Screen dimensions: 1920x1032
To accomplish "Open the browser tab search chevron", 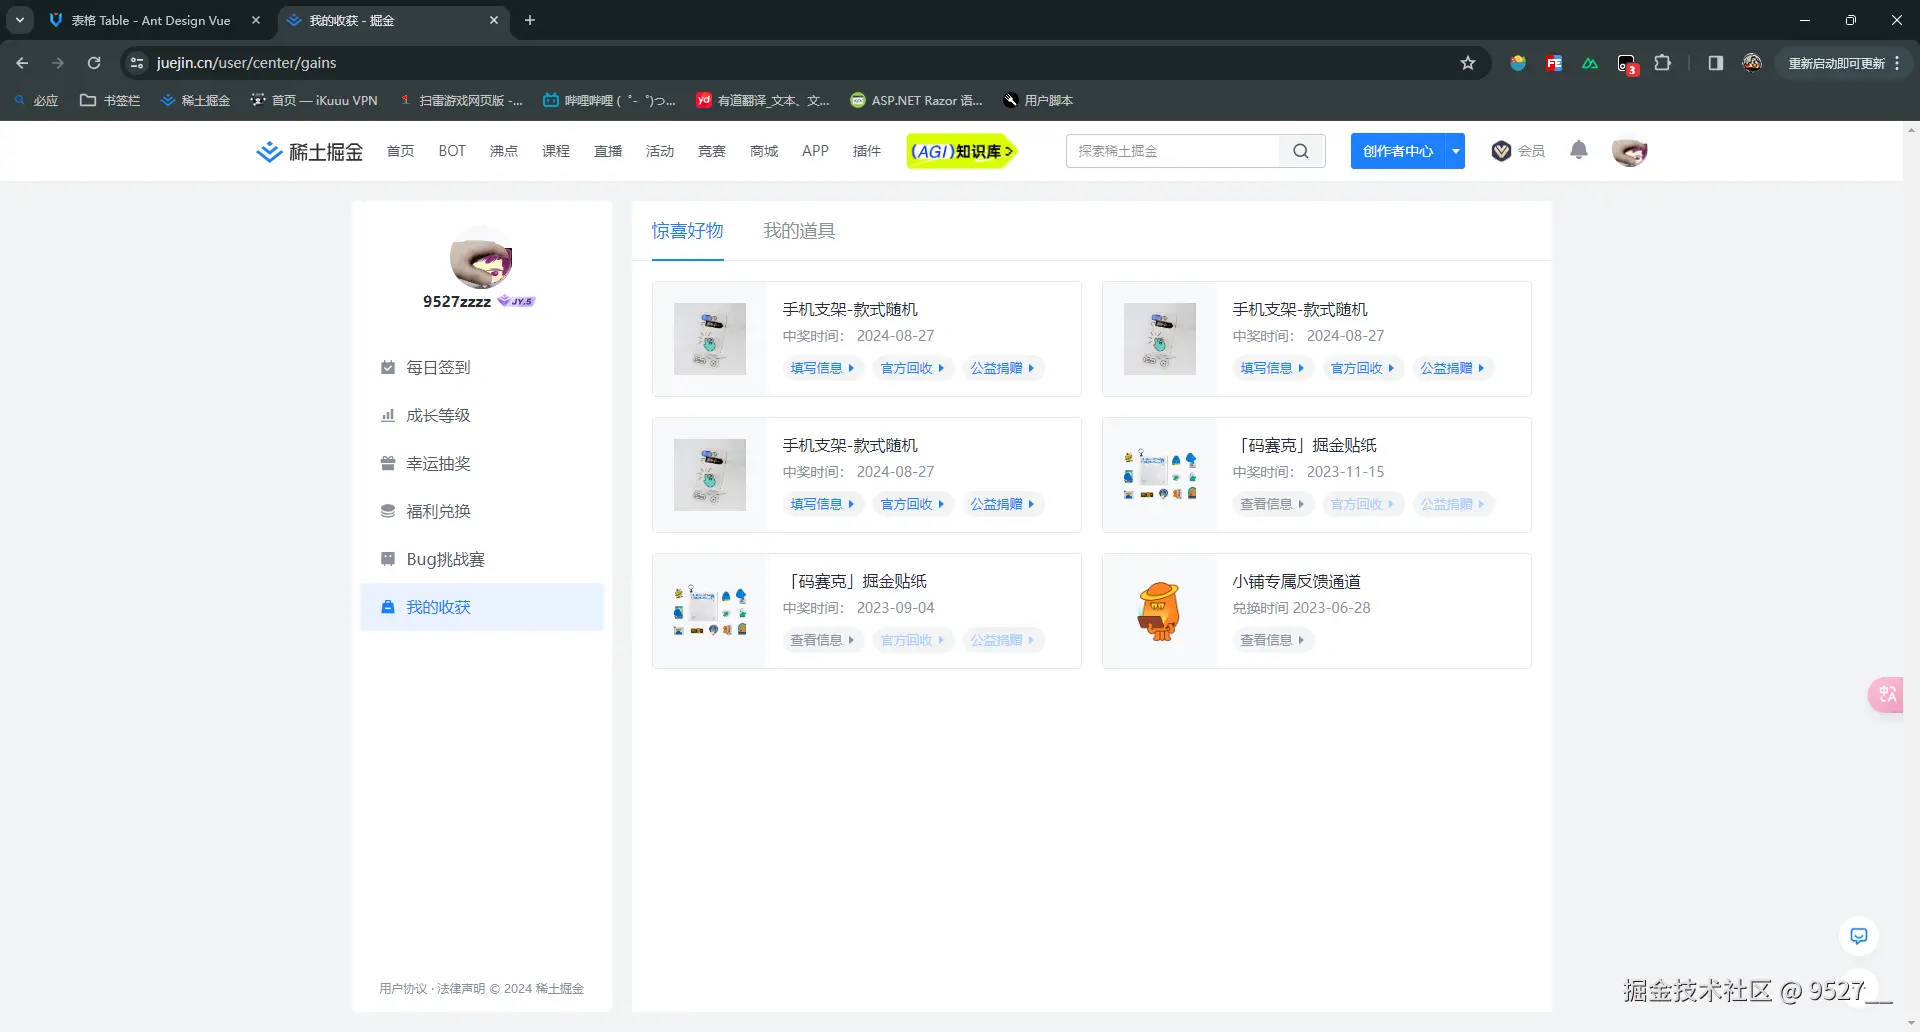I will (x=19, y=20).
